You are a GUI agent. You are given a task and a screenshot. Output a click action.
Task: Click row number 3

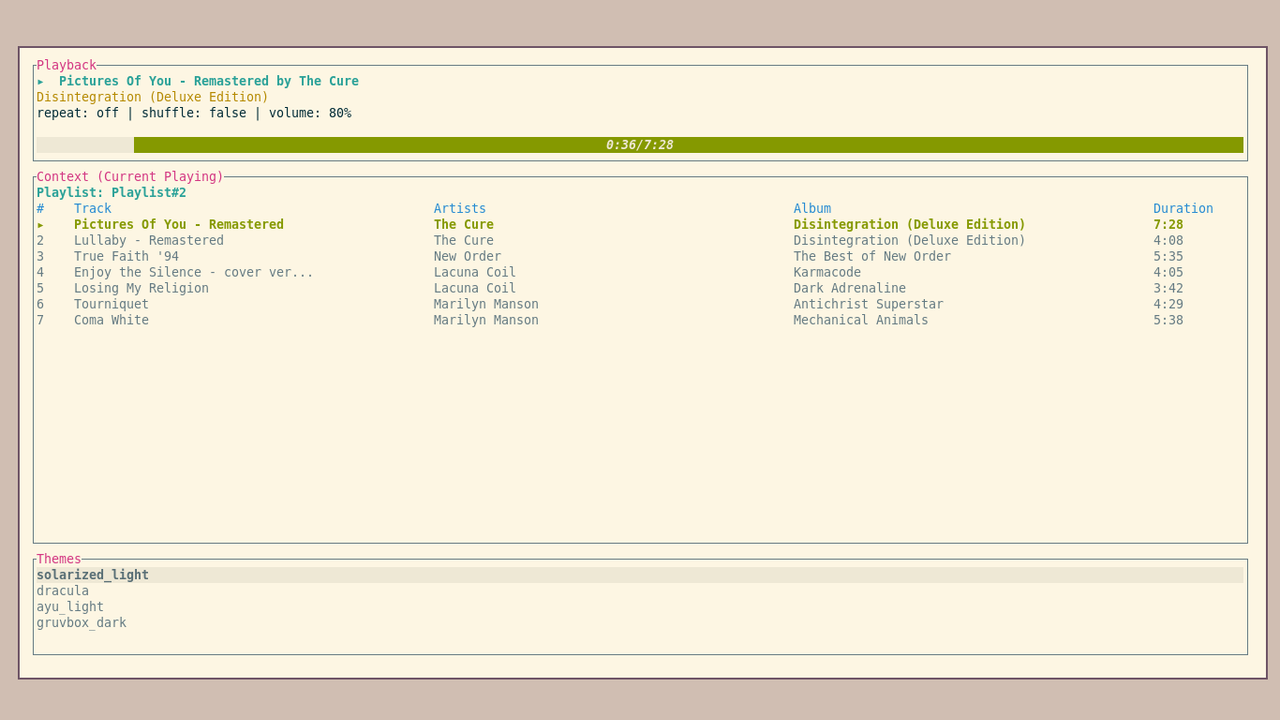41,257
